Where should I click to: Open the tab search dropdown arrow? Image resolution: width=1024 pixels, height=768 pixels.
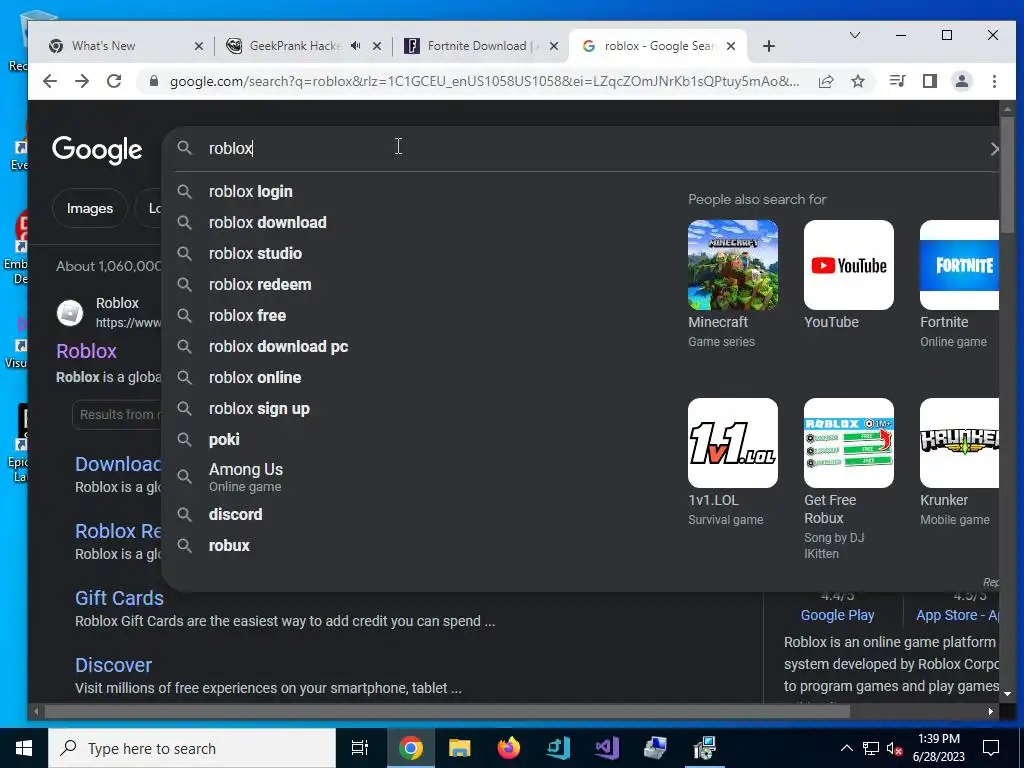tap(854, 35)
